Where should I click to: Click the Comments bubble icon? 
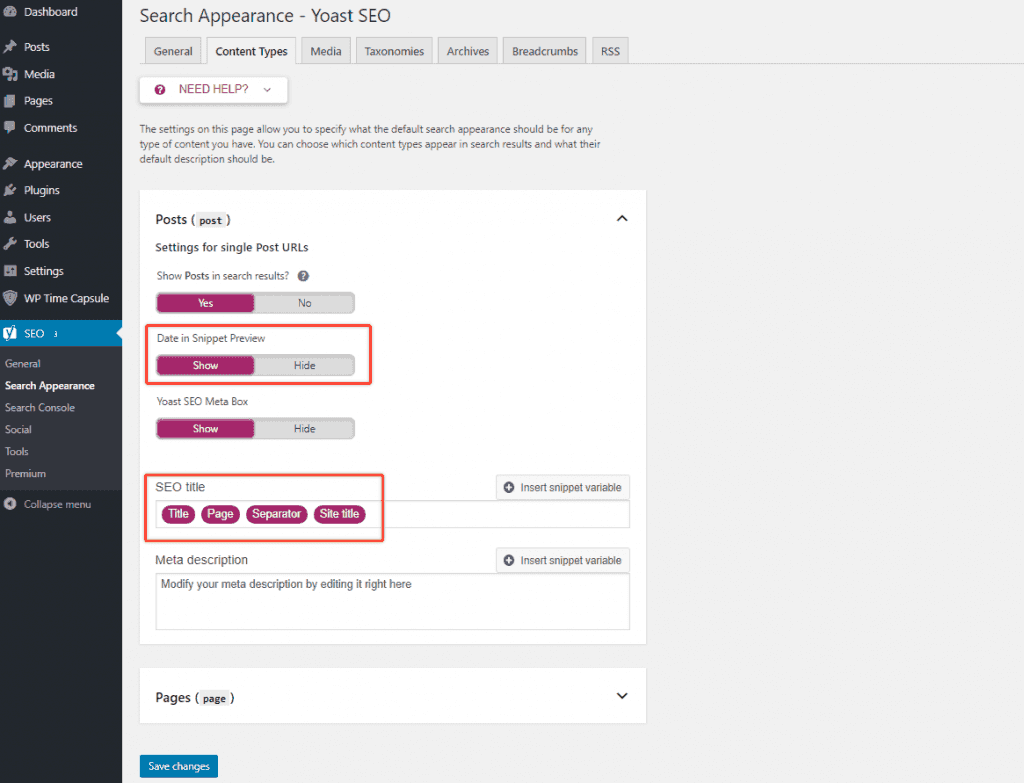tap(11, 128)
